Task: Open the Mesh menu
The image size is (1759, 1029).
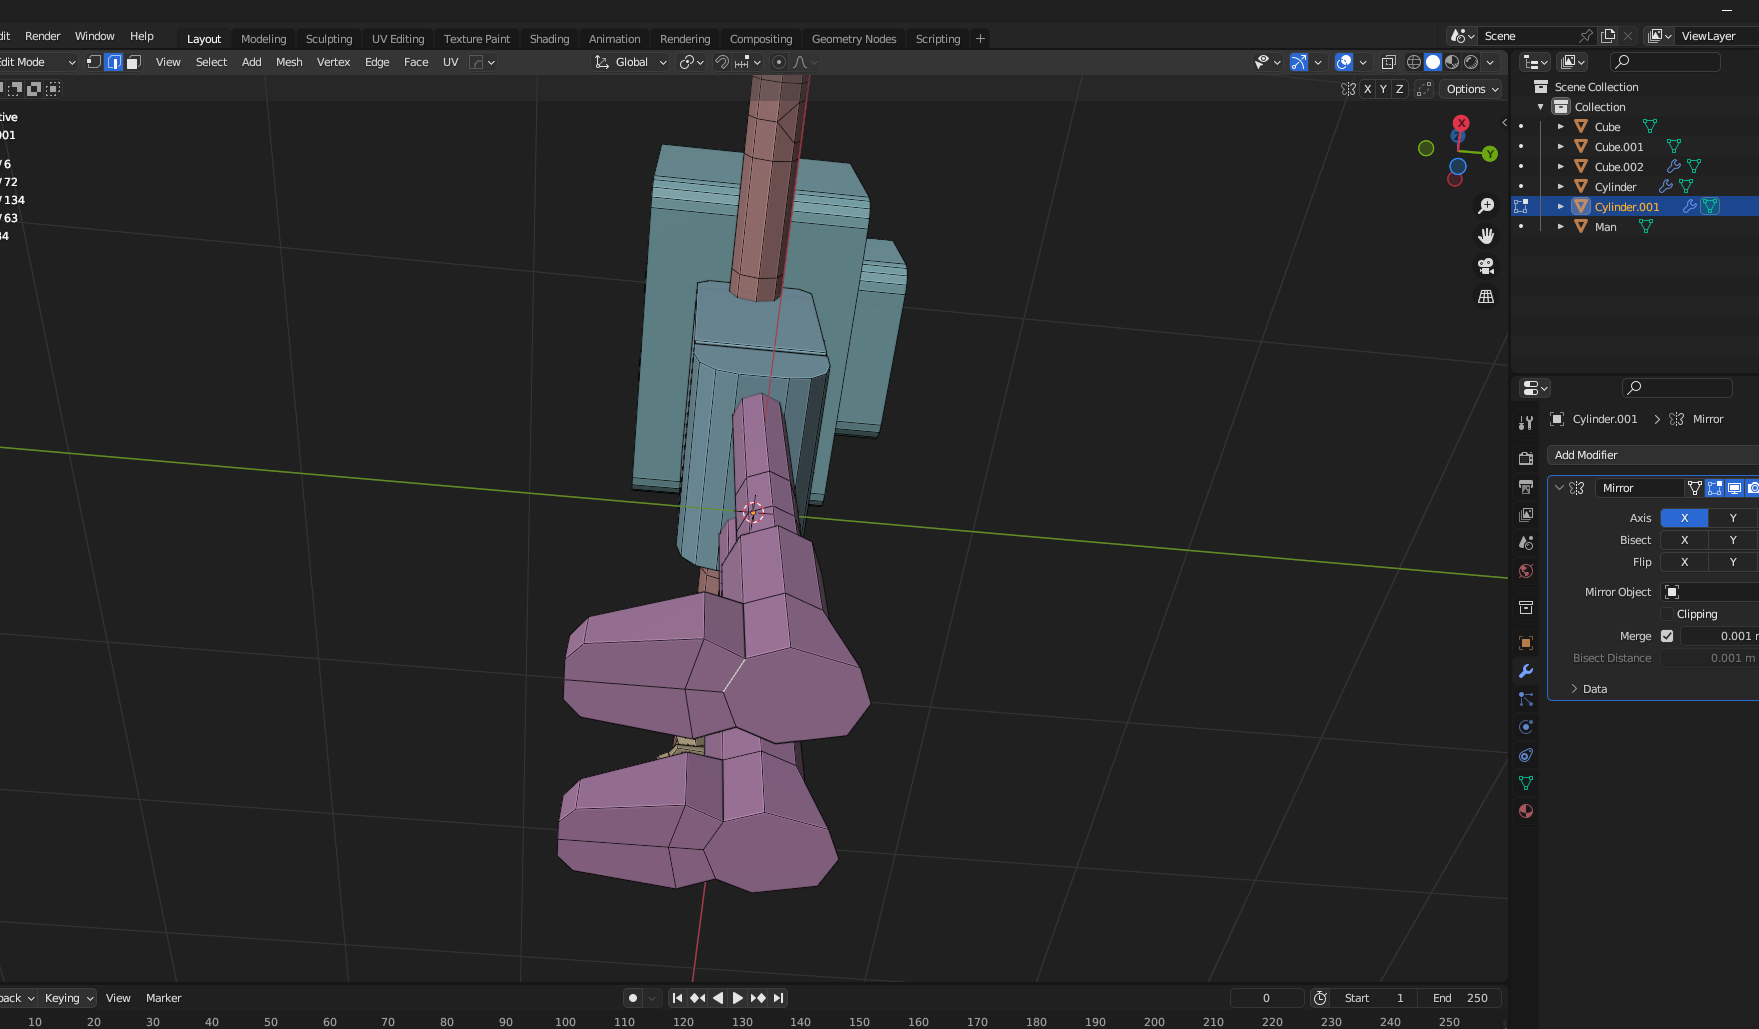Action: [289, 62]
